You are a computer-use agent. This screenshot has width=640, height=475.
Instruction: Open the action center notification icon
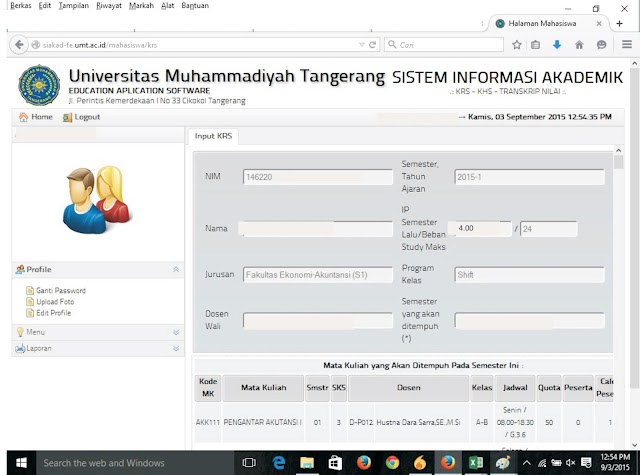click(586, 463)
